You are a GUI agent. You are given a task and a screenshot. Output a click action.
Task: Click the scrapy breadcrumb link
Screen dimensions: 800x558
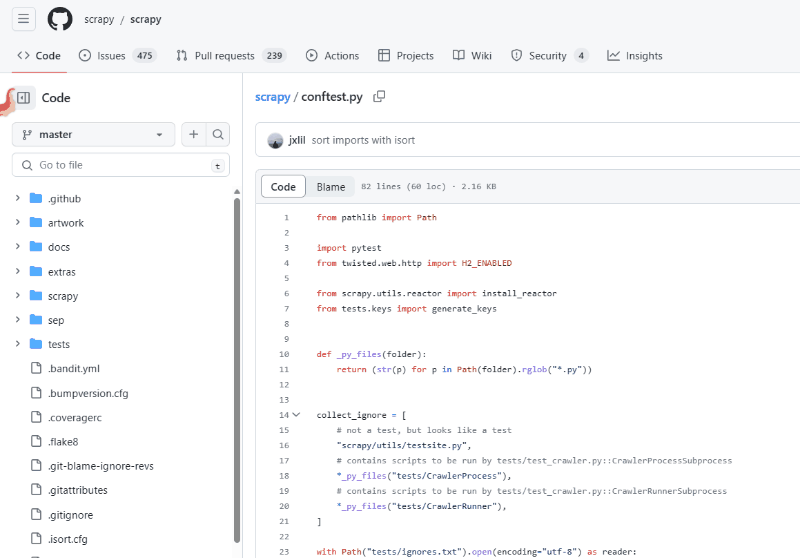point(272,97)
